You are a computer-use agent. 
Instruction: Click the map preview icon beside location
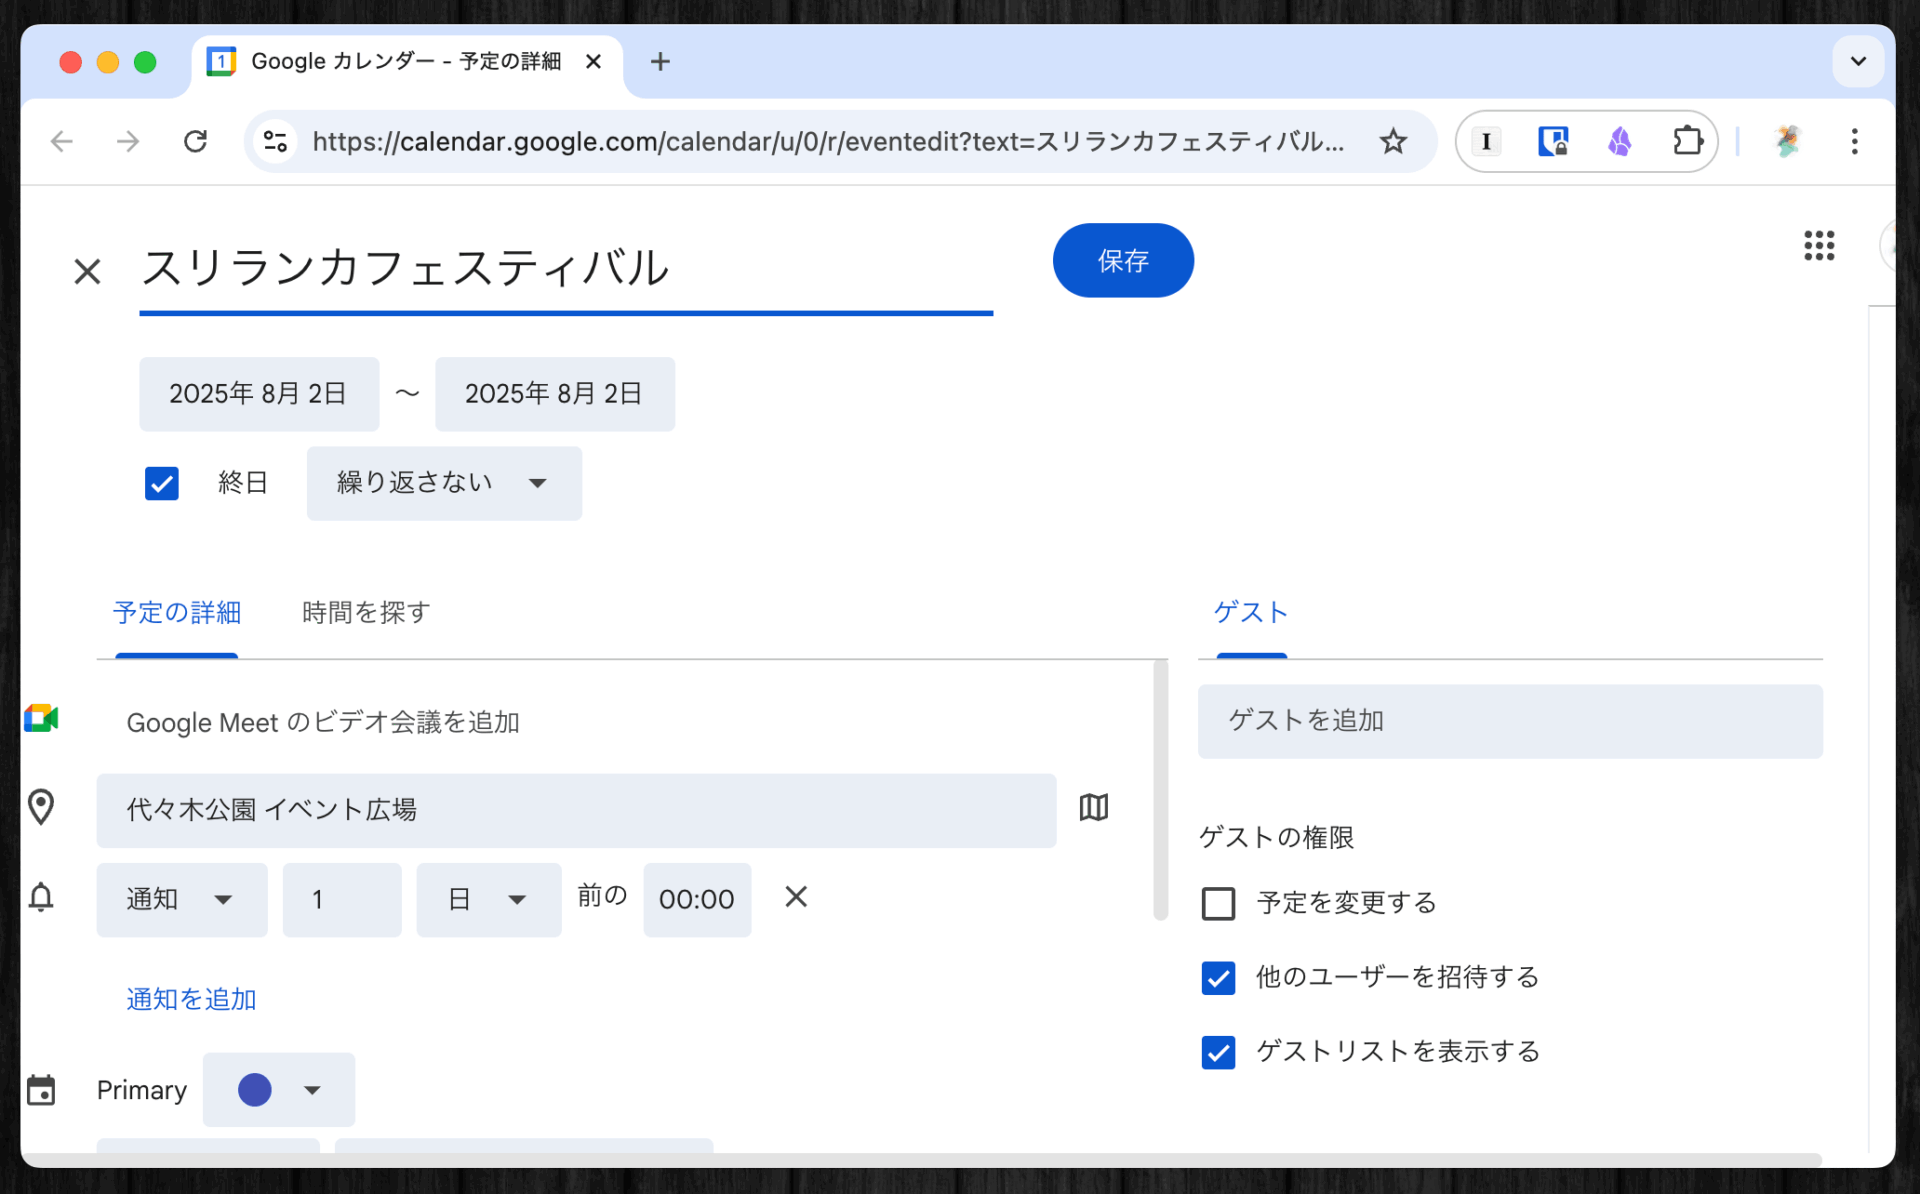(1093, 807)
